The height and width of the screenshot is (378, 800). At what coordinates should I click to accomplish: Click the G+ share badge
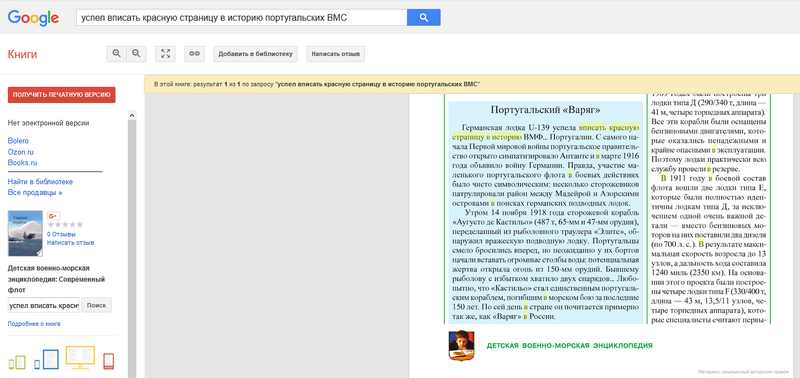(54, 216)
